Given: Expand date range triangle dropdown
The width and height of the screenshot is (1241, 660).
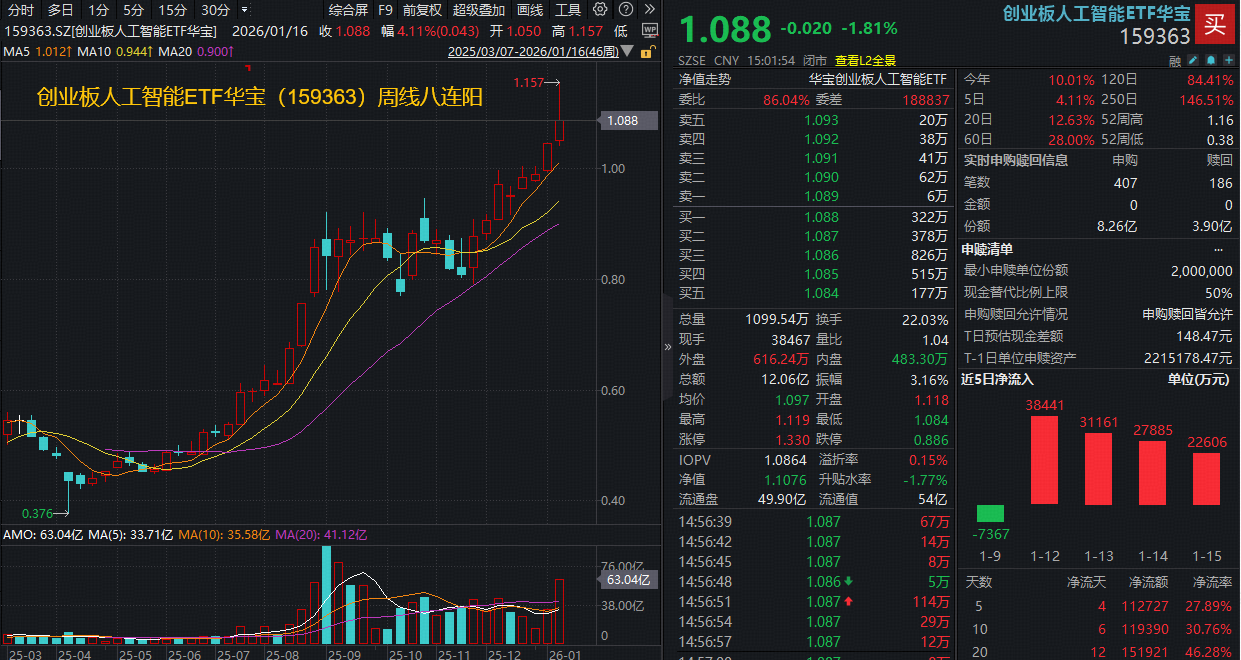Looking at the screenshot, I should [x=627, y=50].
